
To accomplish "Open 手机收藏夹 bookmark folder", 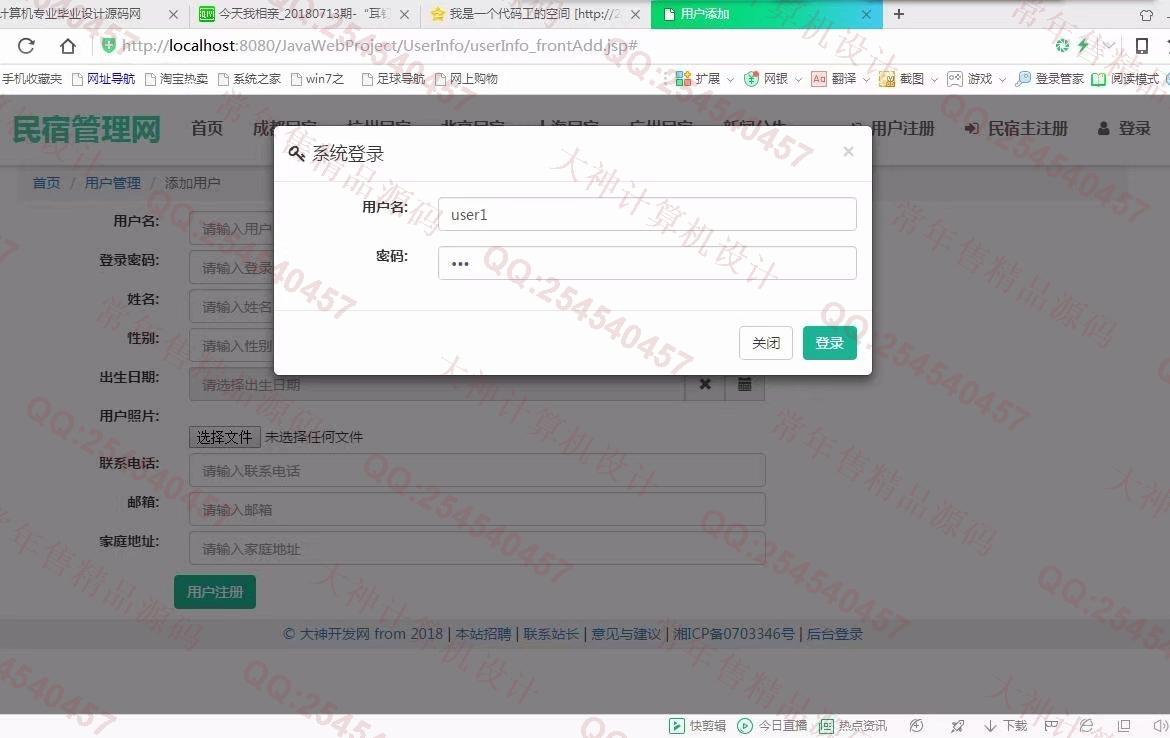I will click(31, 78).
